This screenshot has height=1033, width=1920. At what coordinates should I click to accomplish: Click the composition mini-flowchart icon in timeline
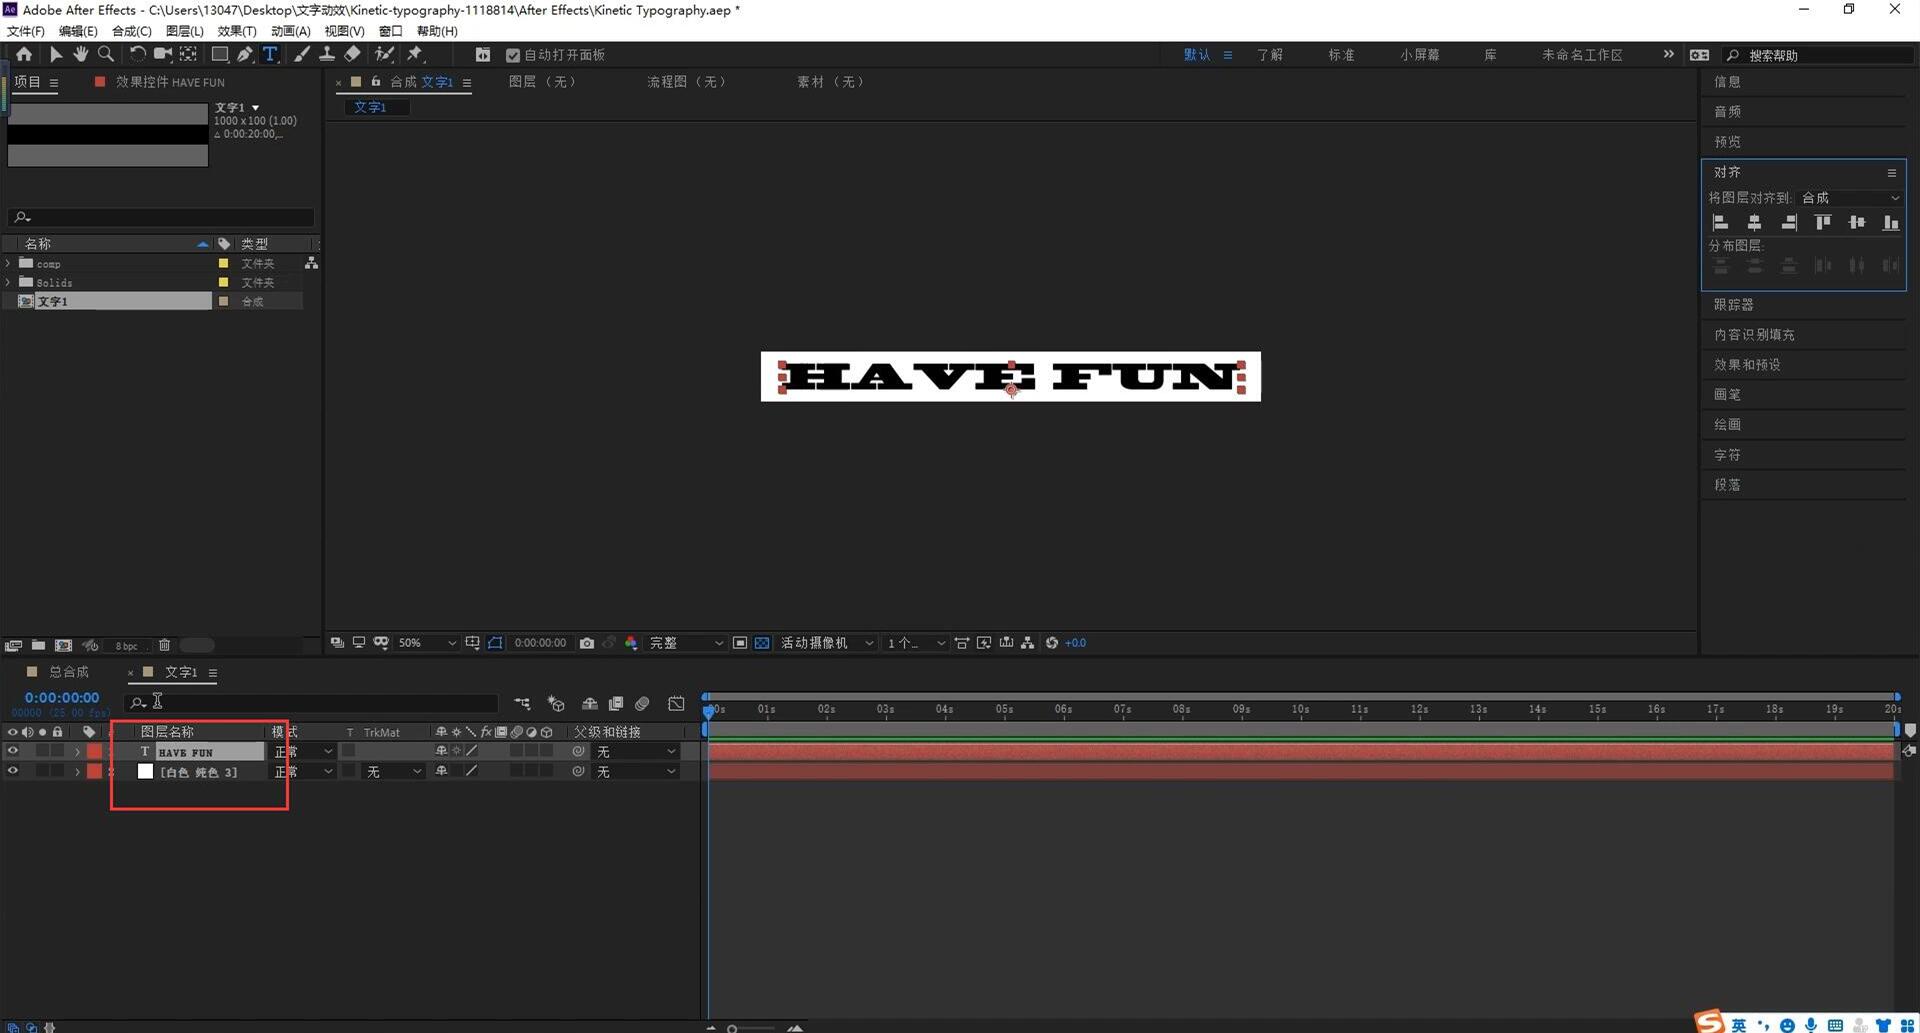pyautogui.click(x=522, y=704)
